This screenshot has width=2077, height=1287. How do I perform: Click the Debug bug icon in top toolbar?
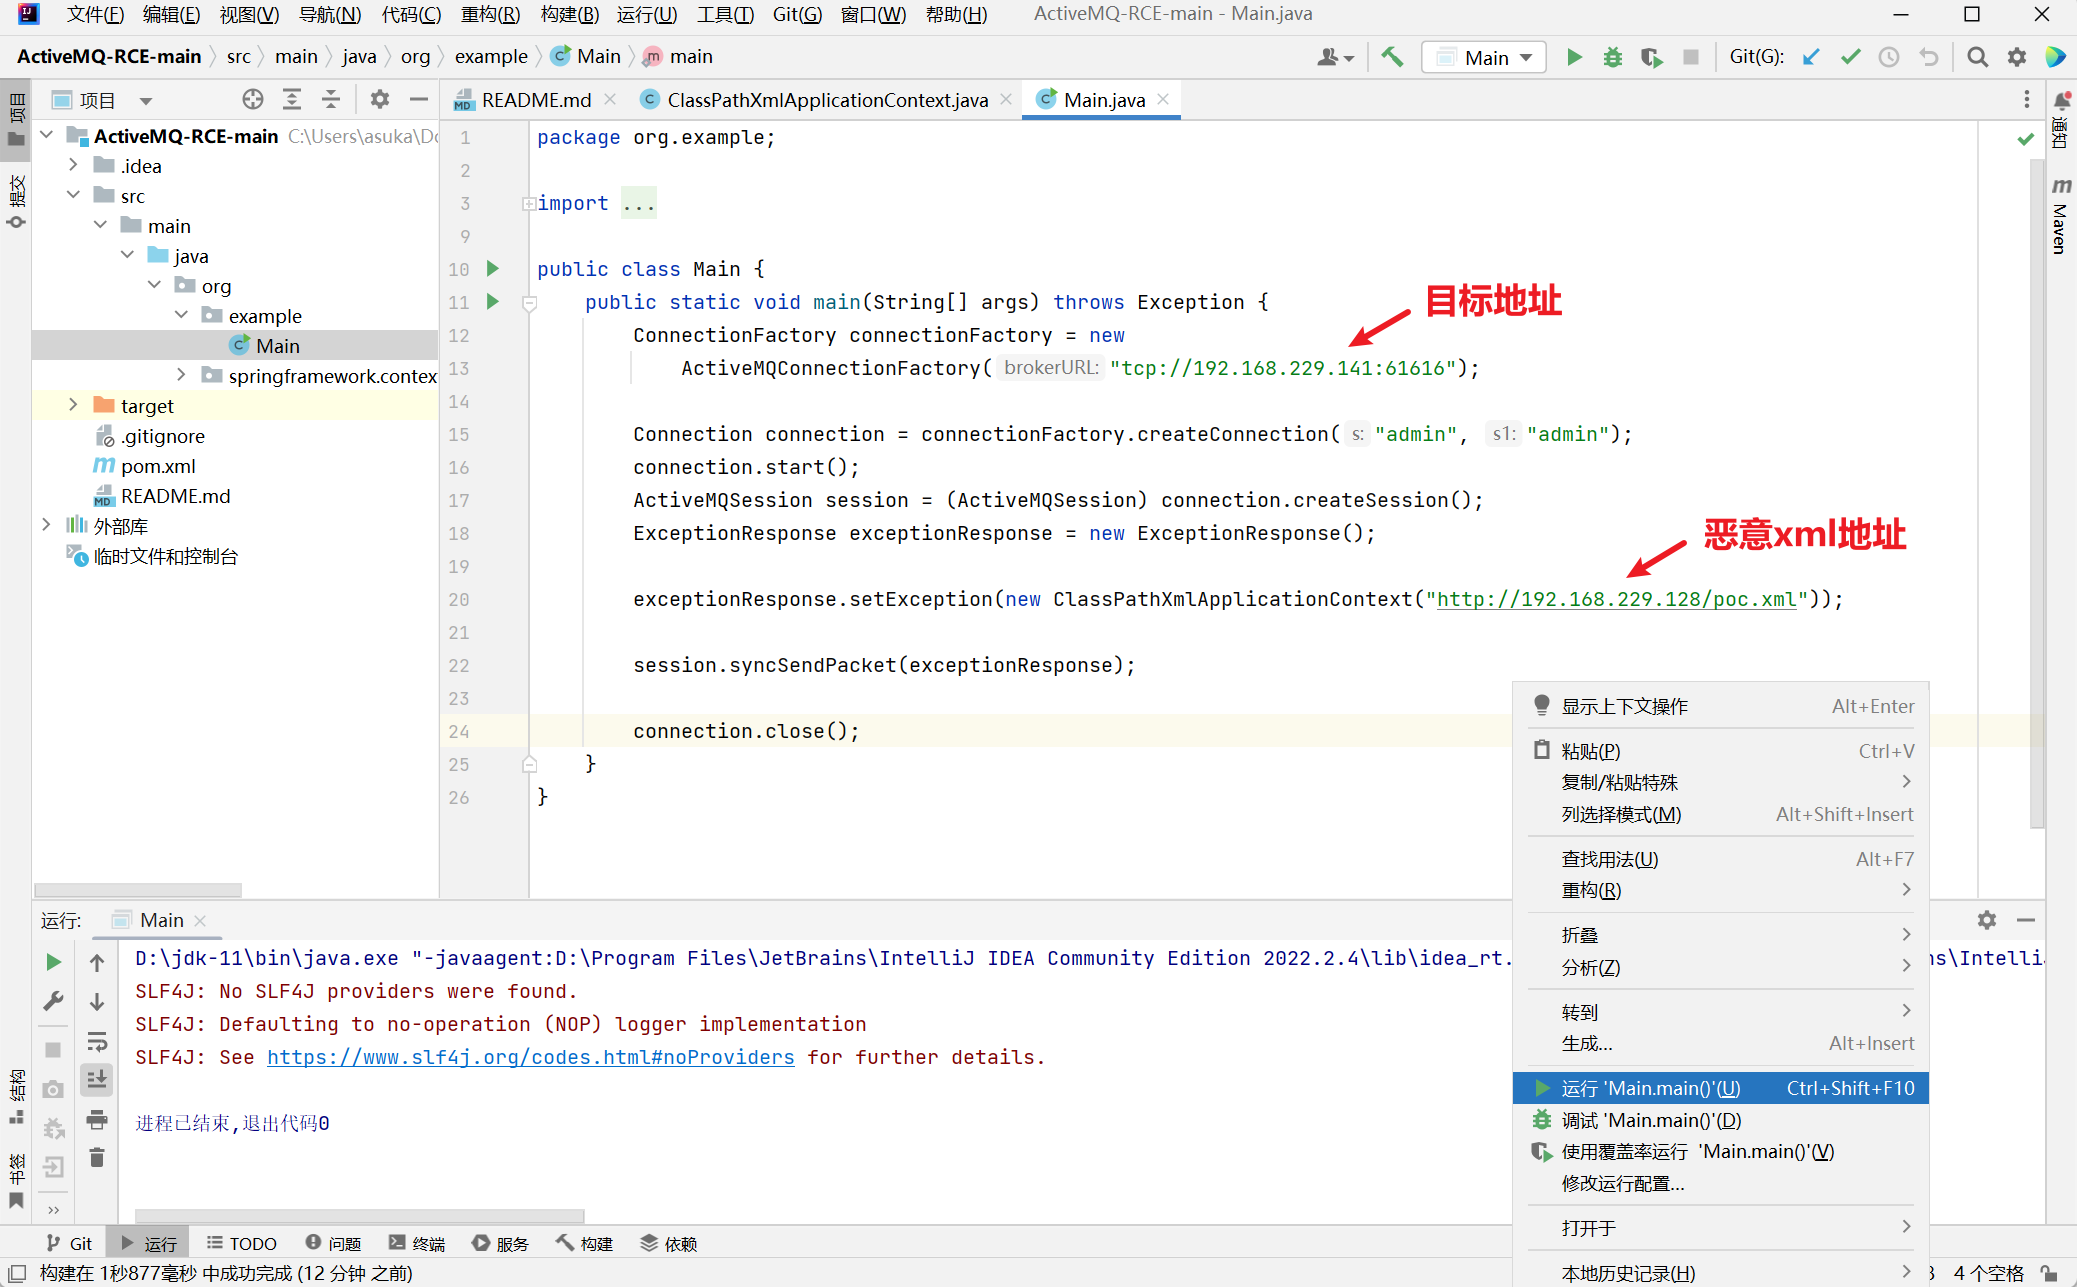[x=1612, y=57]
